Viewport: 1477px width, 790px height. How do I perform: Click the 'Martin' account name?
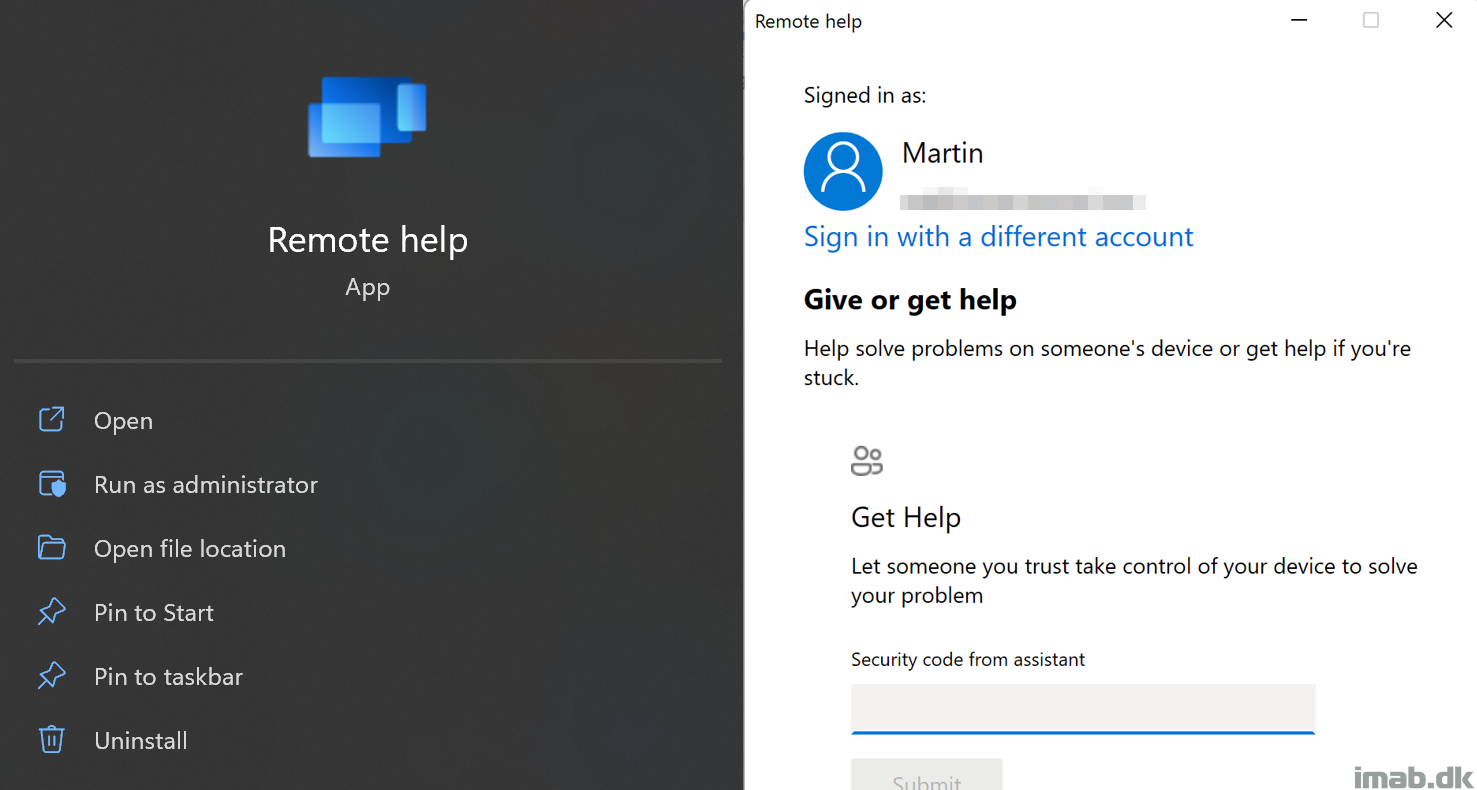943,153
